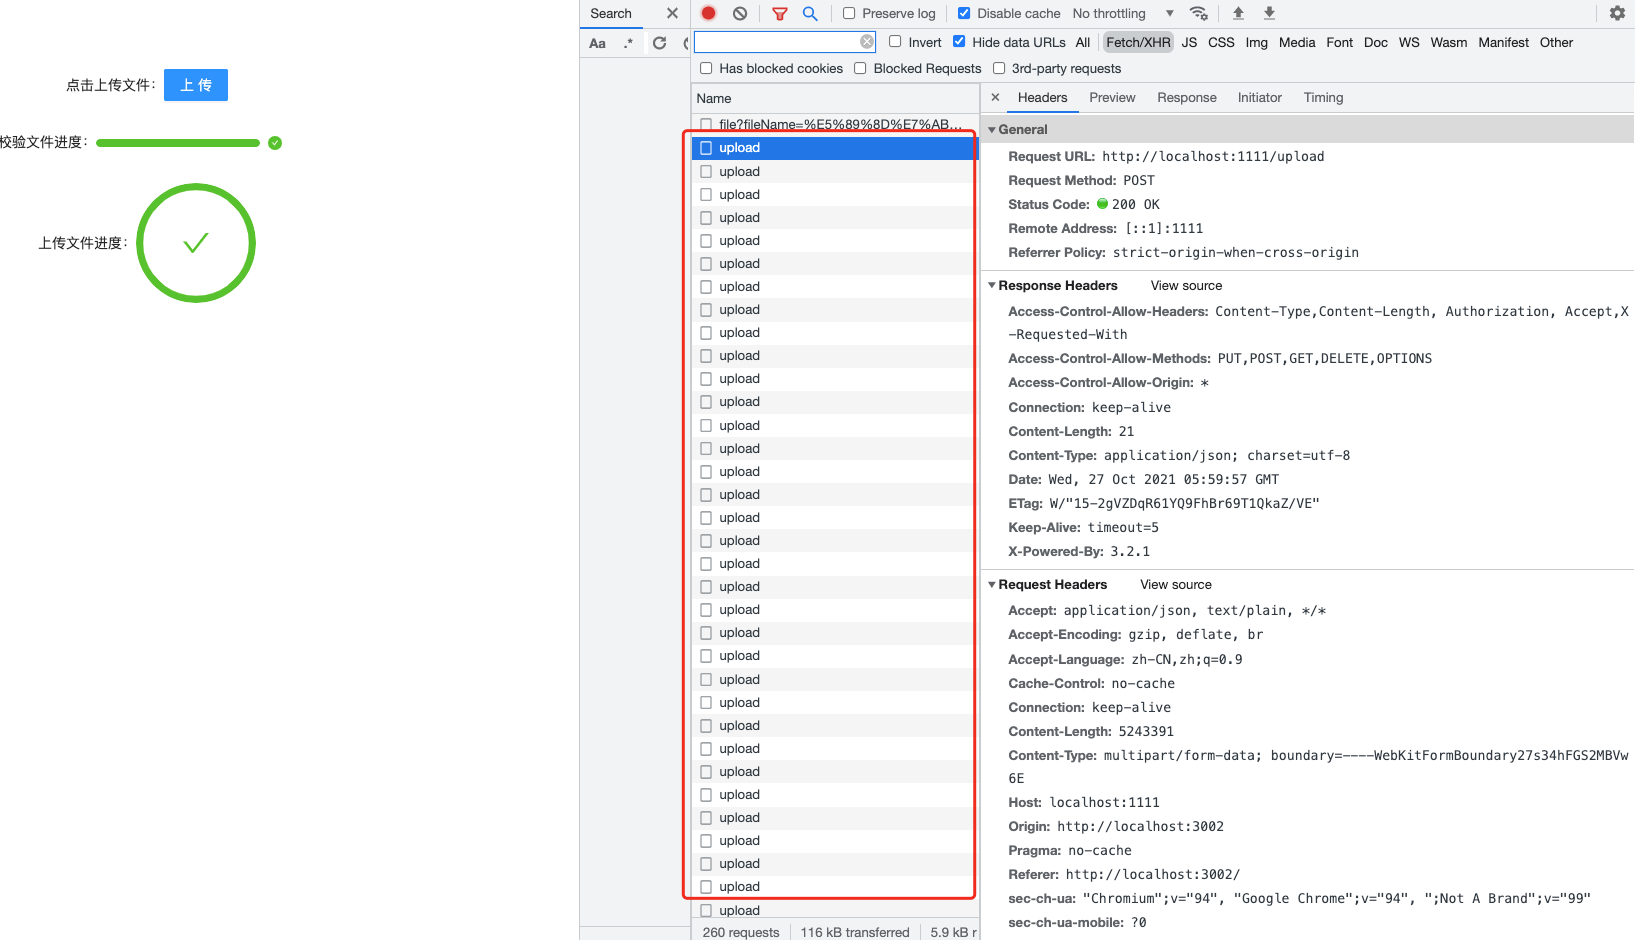Toggle match case Aa in search
The height and width of the screenshot is (940, 1635).
pos(597,43)
